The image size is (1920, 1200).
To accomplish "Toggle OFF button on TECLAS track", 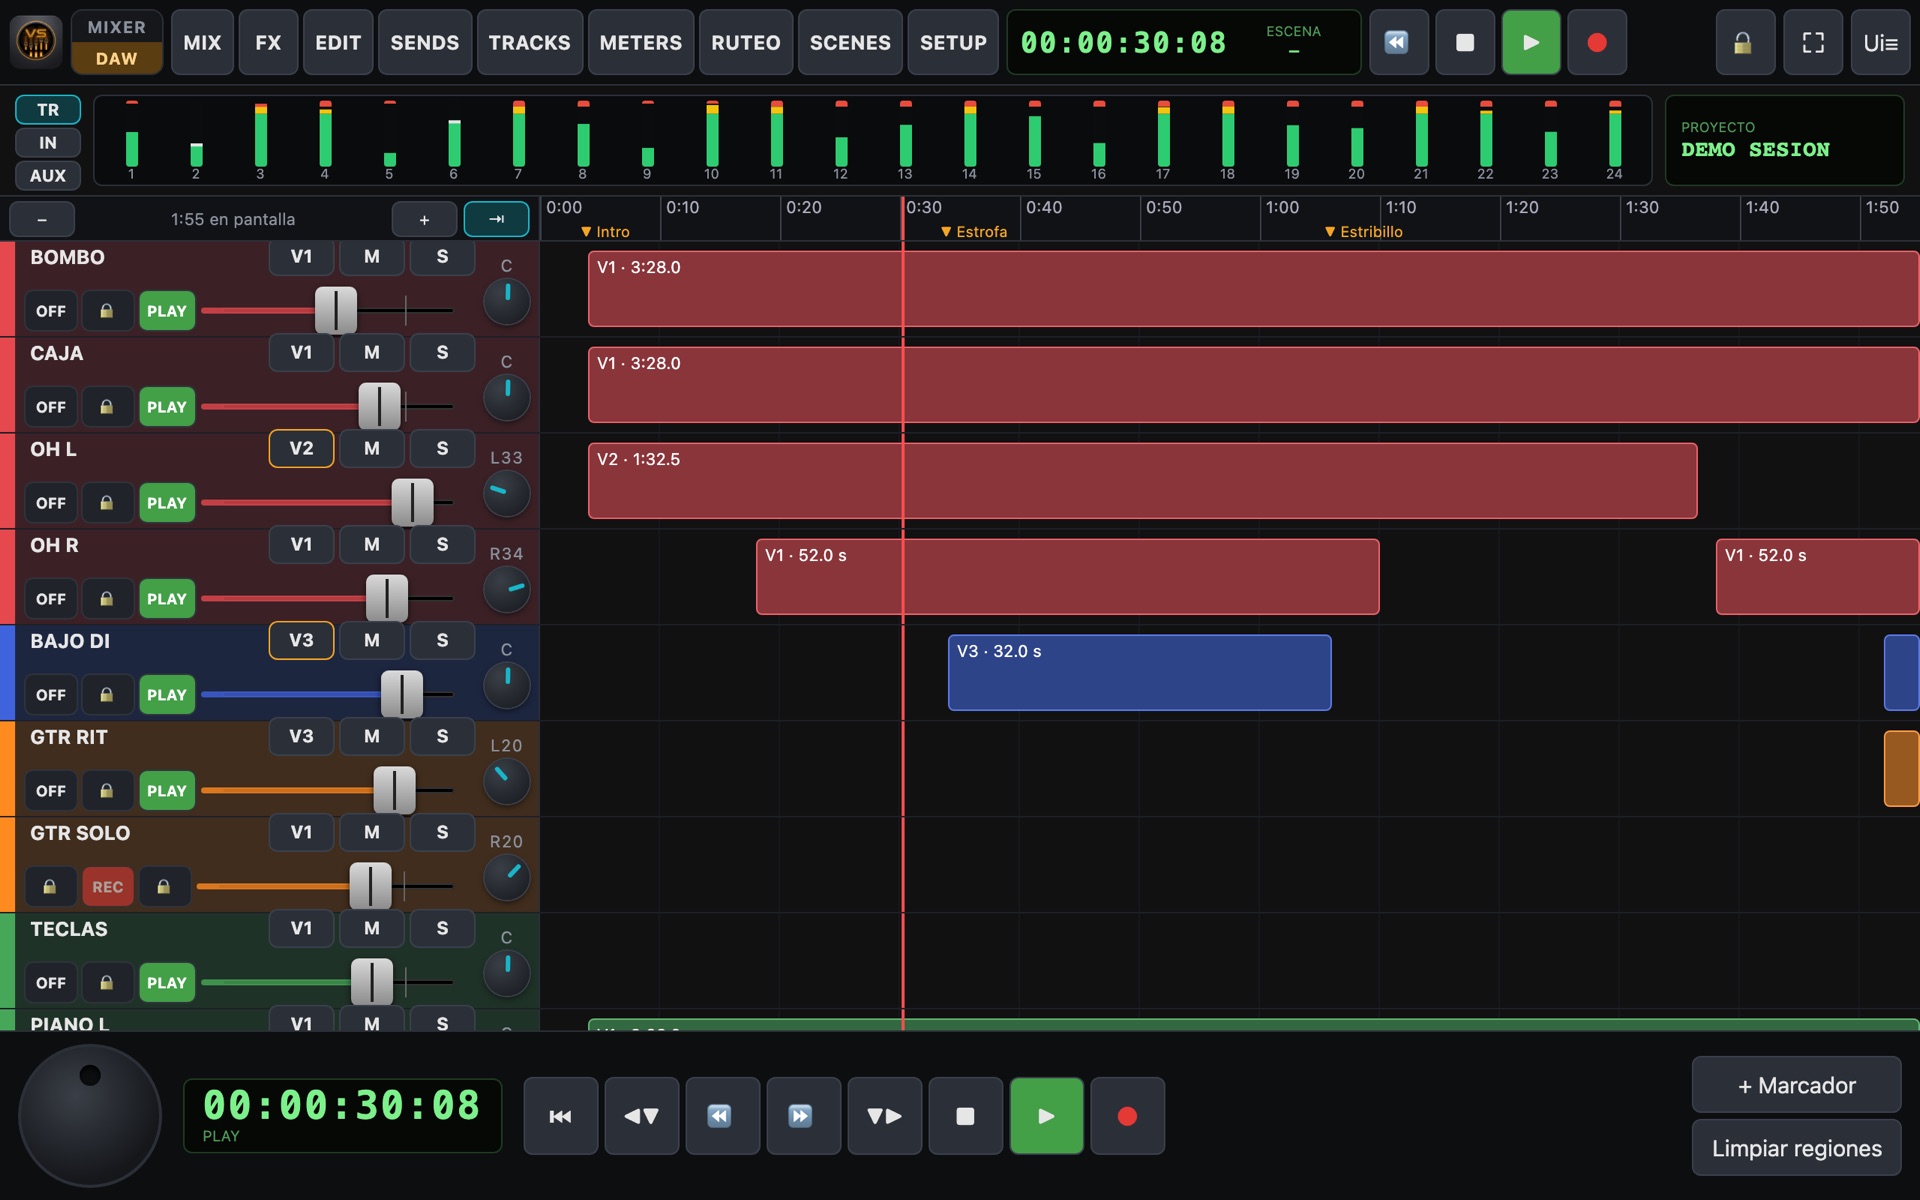I will (51, 983).
